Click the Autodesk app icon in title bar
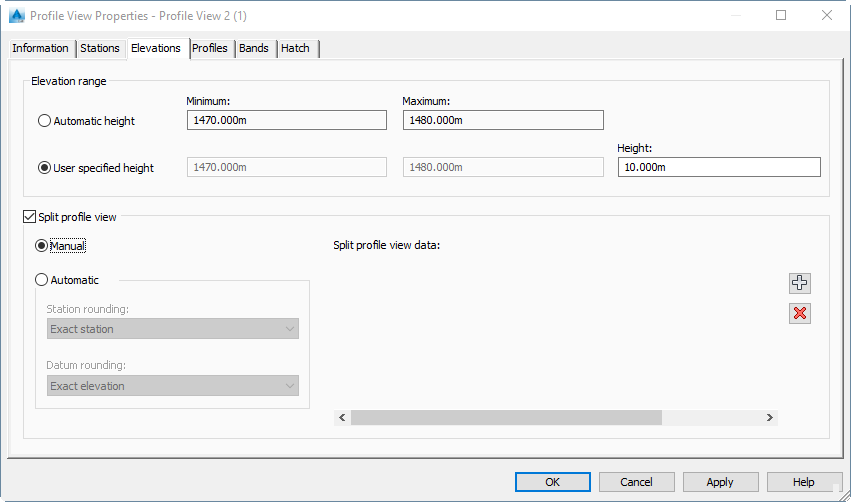The image size is (851, 502). (17, 16)
